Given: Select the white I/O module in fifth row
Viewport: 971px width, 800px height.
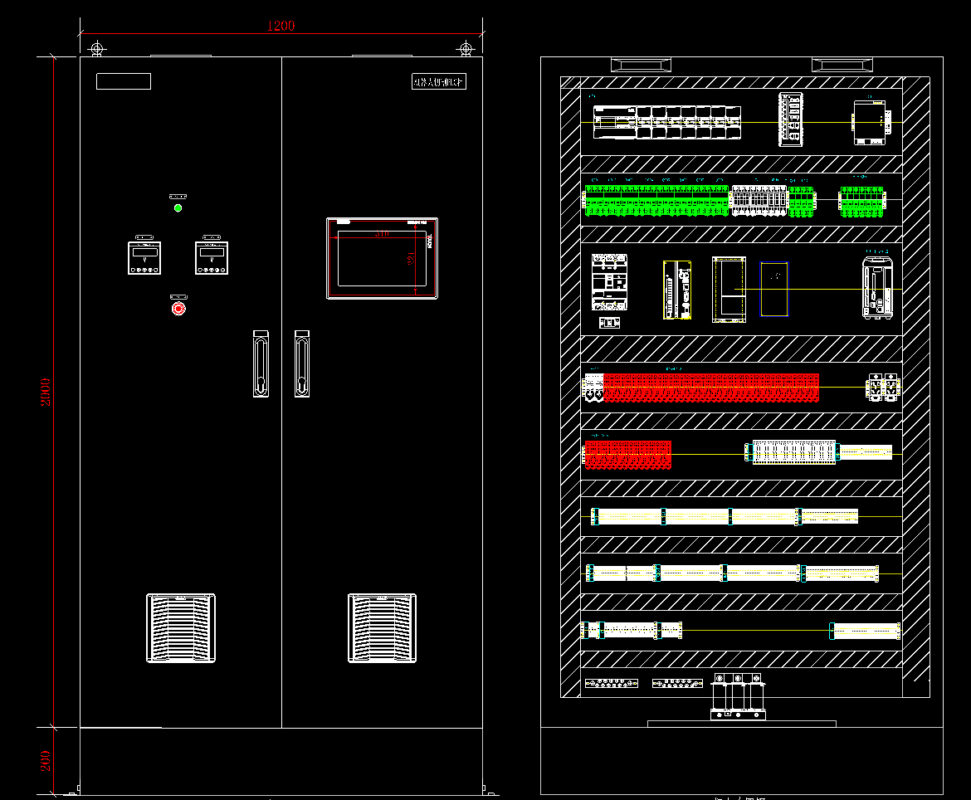Looking at the screenshot, I should (794, 452).
